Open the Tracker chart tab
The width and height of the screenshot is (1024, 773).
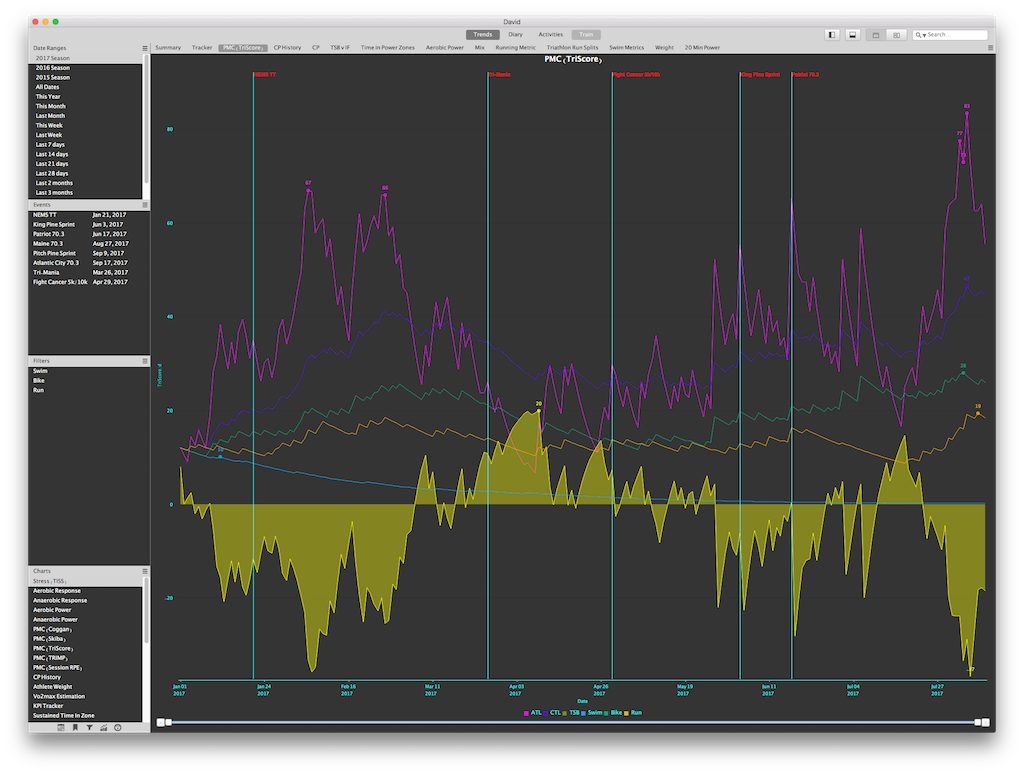tap(202, 48)
